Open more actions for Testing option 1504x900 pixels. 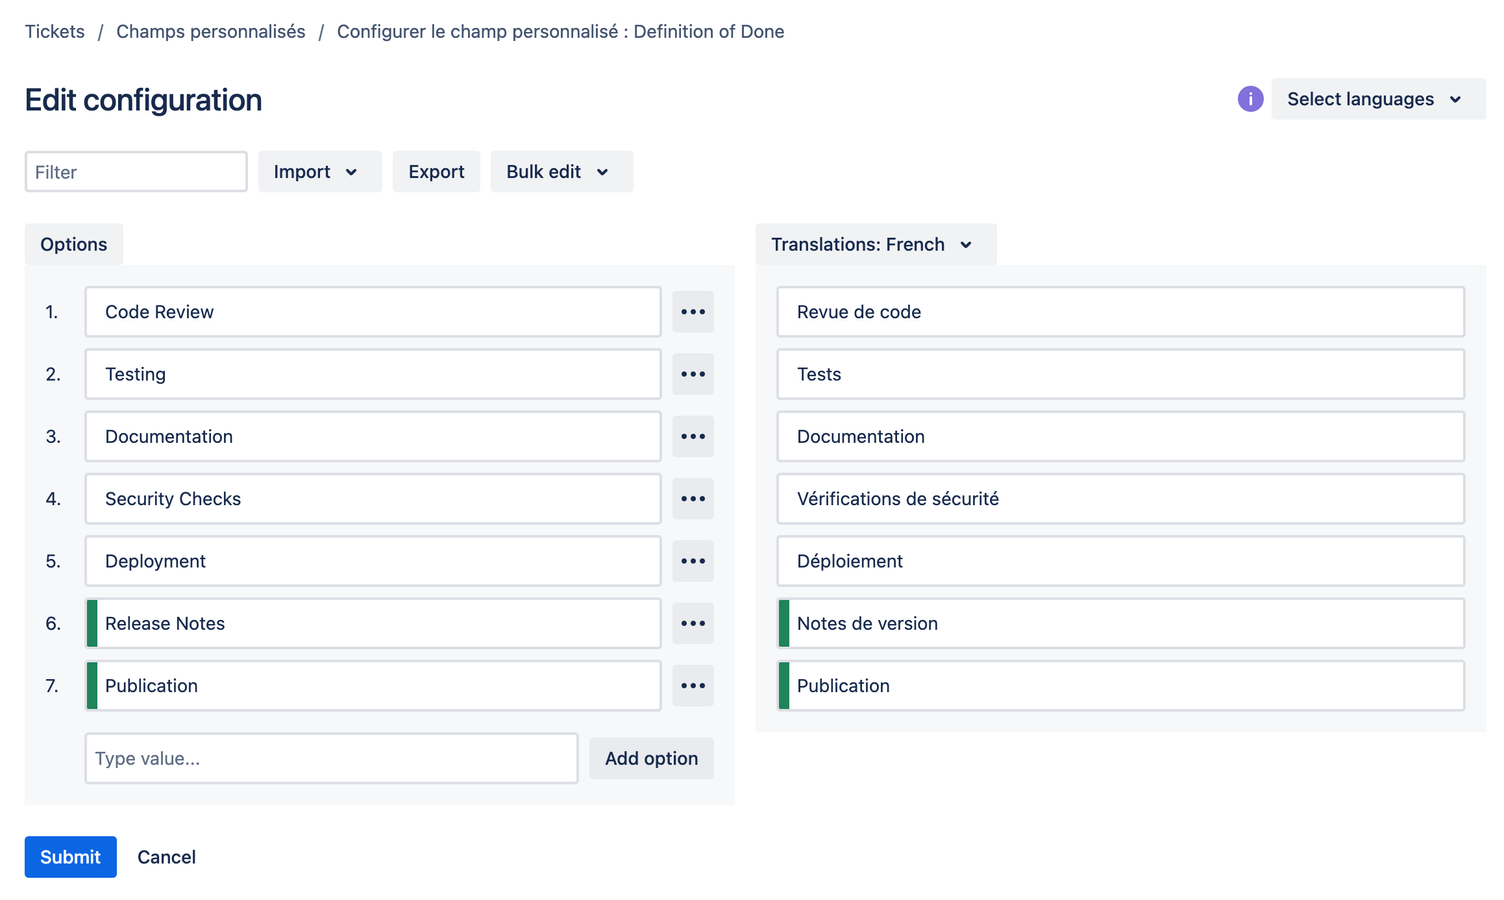(693, 374)
